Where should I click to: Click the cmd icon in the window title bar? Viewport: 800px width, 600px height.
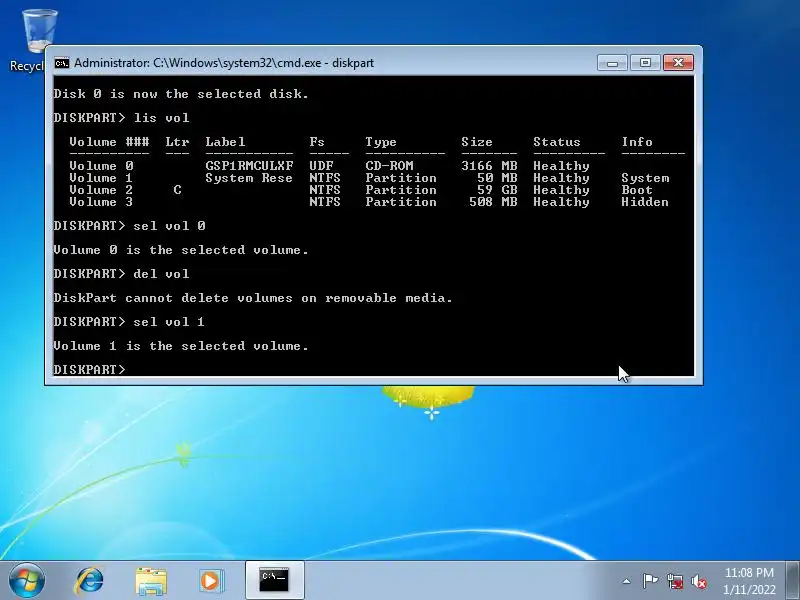62,63
